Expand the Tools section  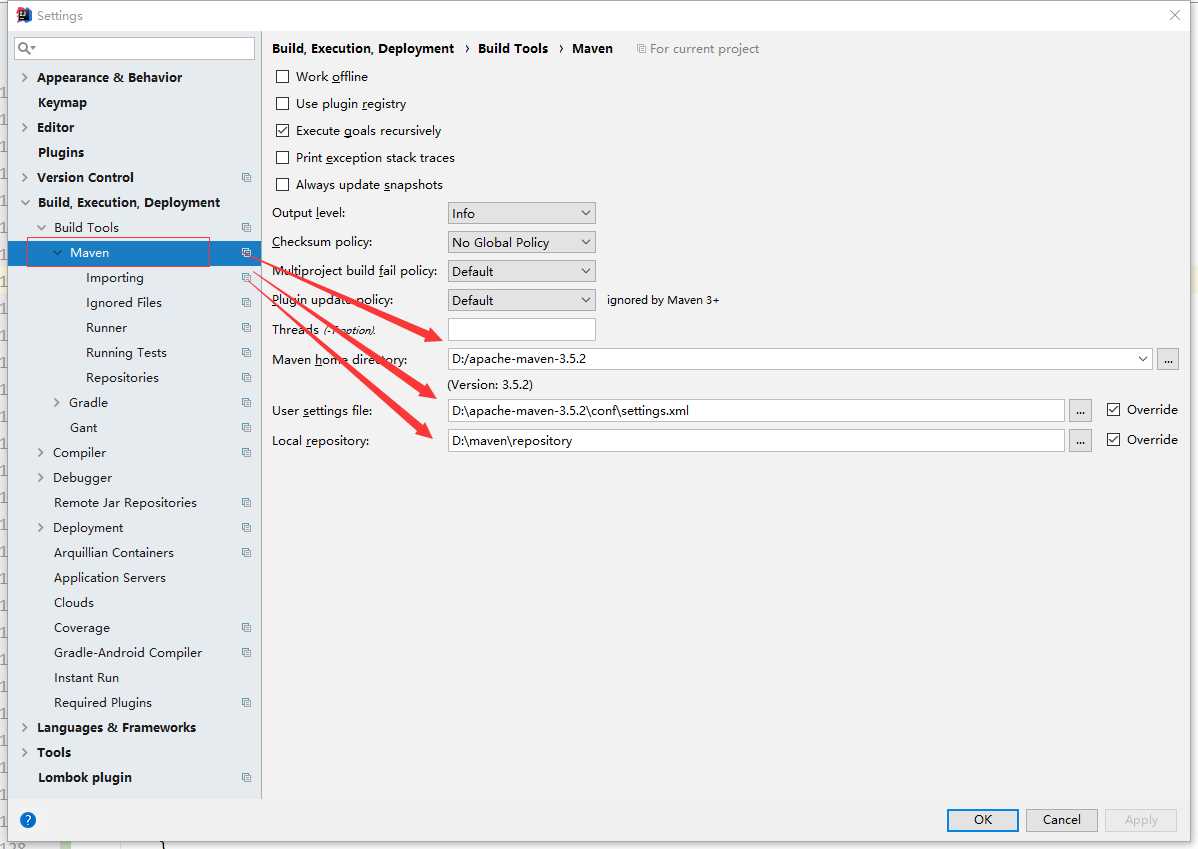(x=24, y=753)
